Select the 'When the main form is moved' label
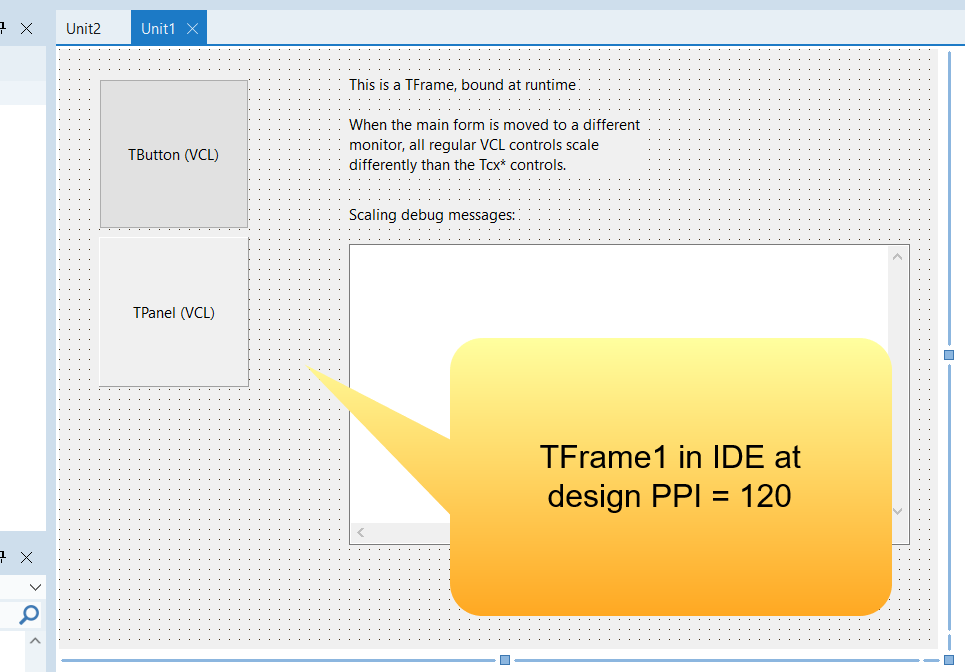 coord(495,145)
